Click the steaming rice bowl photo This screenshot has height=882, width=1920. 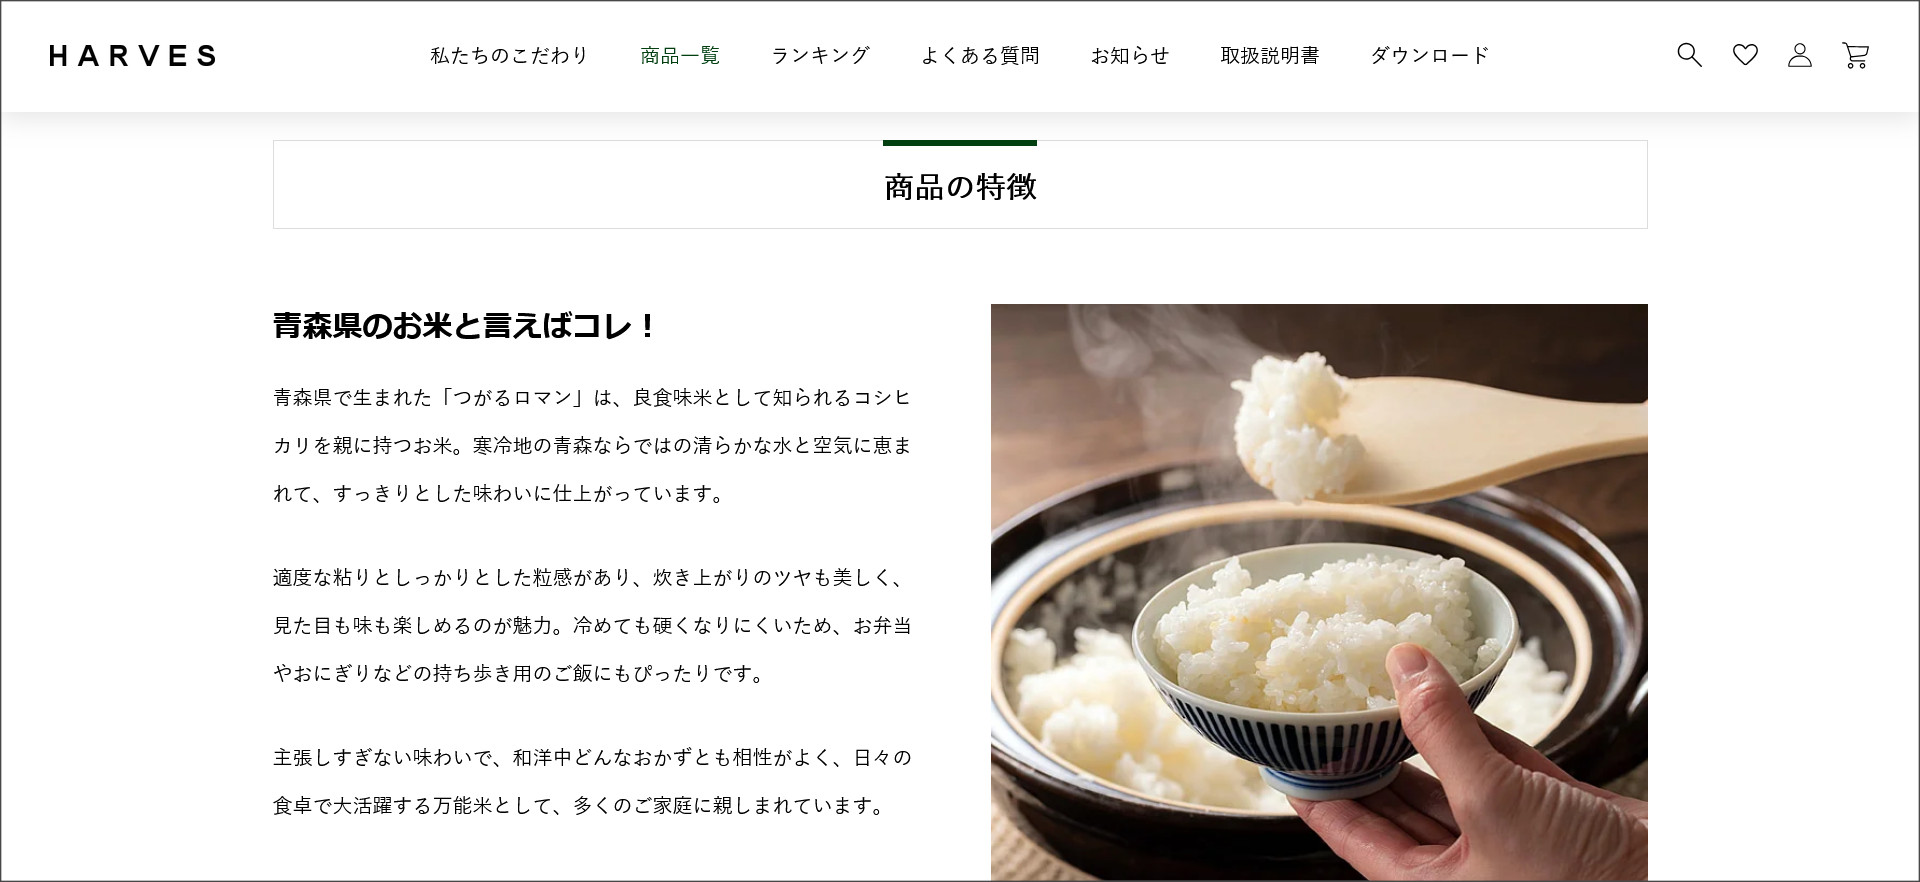(1319, 592)
